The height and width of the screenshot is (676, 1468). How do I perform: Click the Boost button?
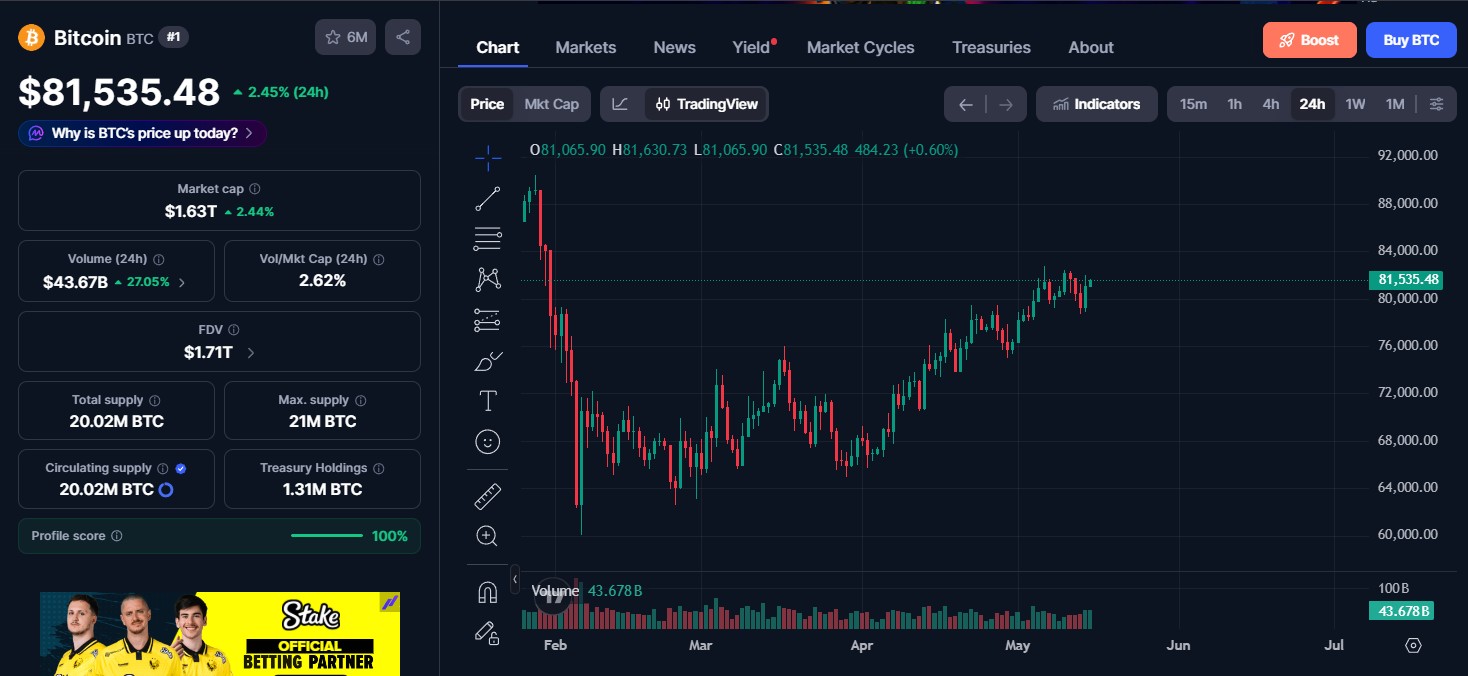click(x=1310, y=40)
